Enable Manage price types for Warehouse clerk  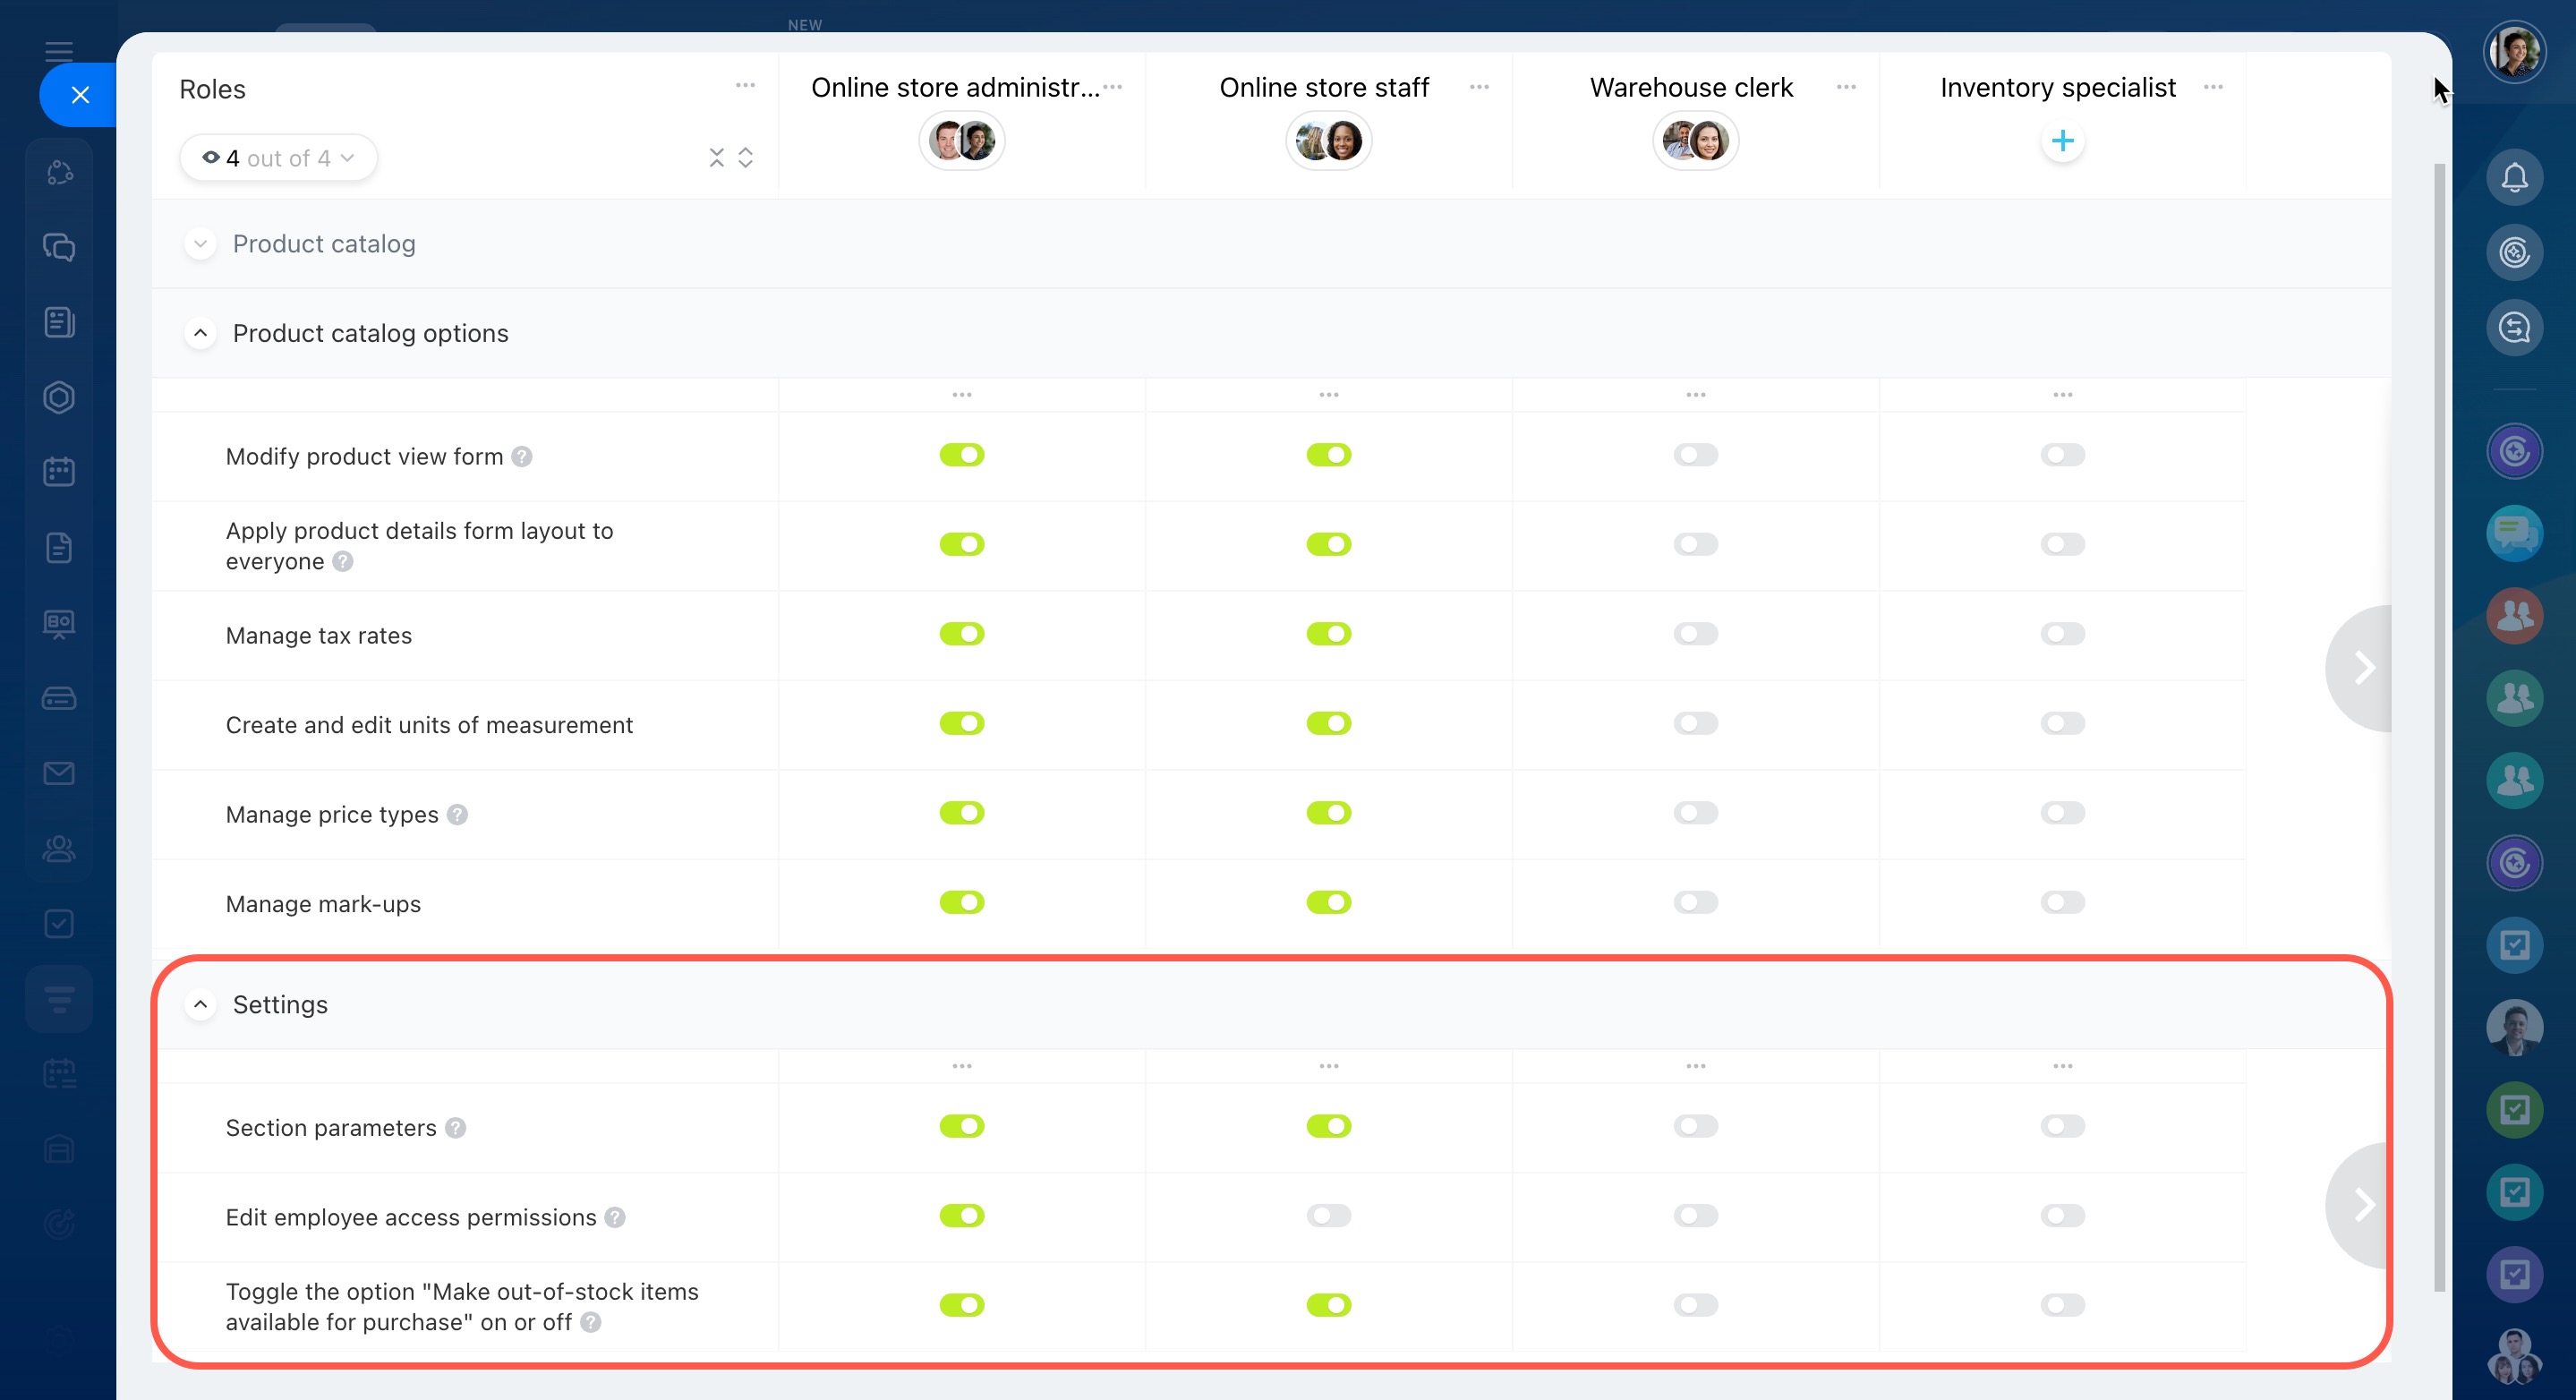1695,813
